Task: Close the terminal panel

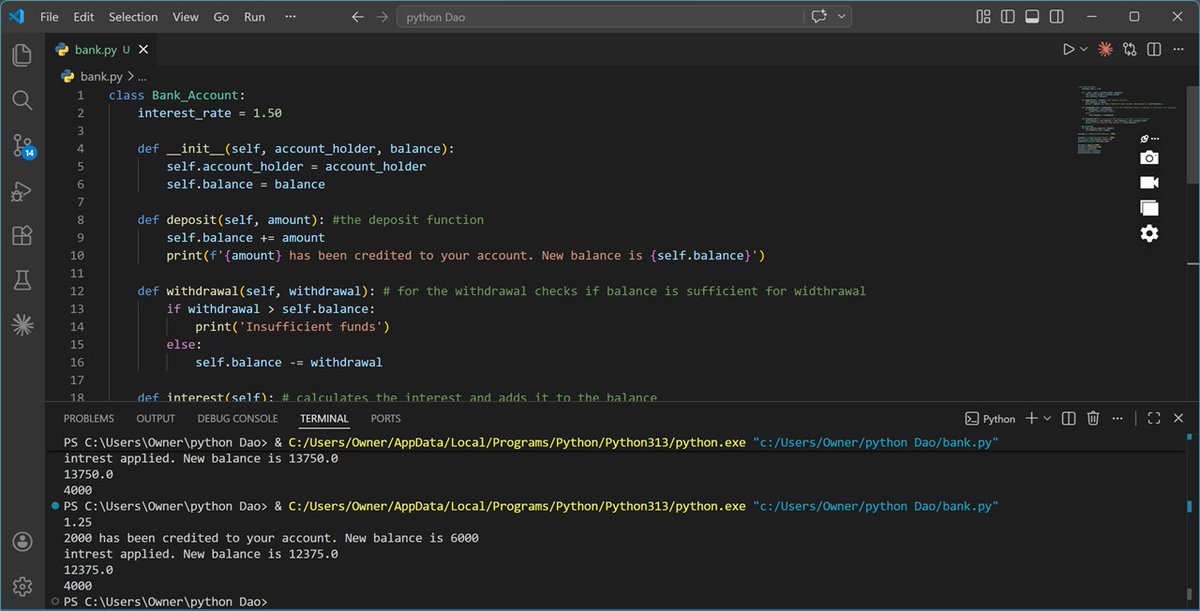Action: click(1178, 419)
